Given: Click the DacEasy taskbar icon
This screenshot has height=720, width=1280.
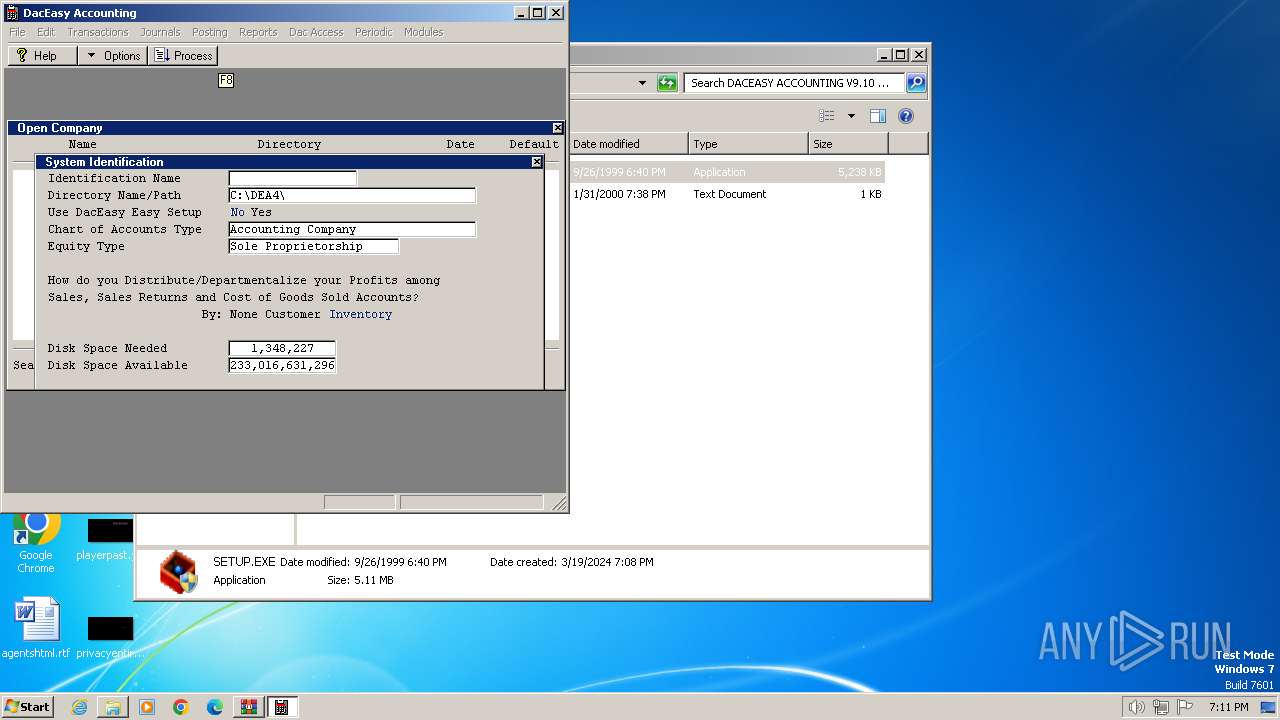Looking at the screenshot, I should (282, 707).
